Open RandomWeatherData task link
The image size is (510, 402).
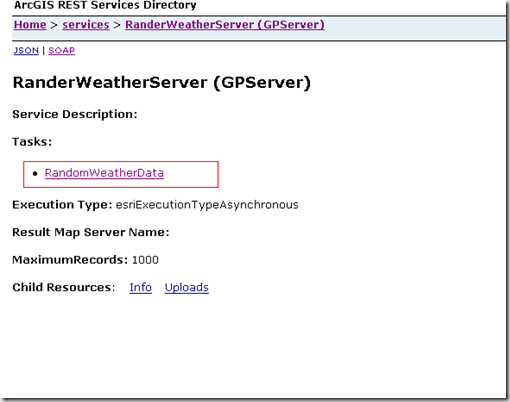point(104,173)
